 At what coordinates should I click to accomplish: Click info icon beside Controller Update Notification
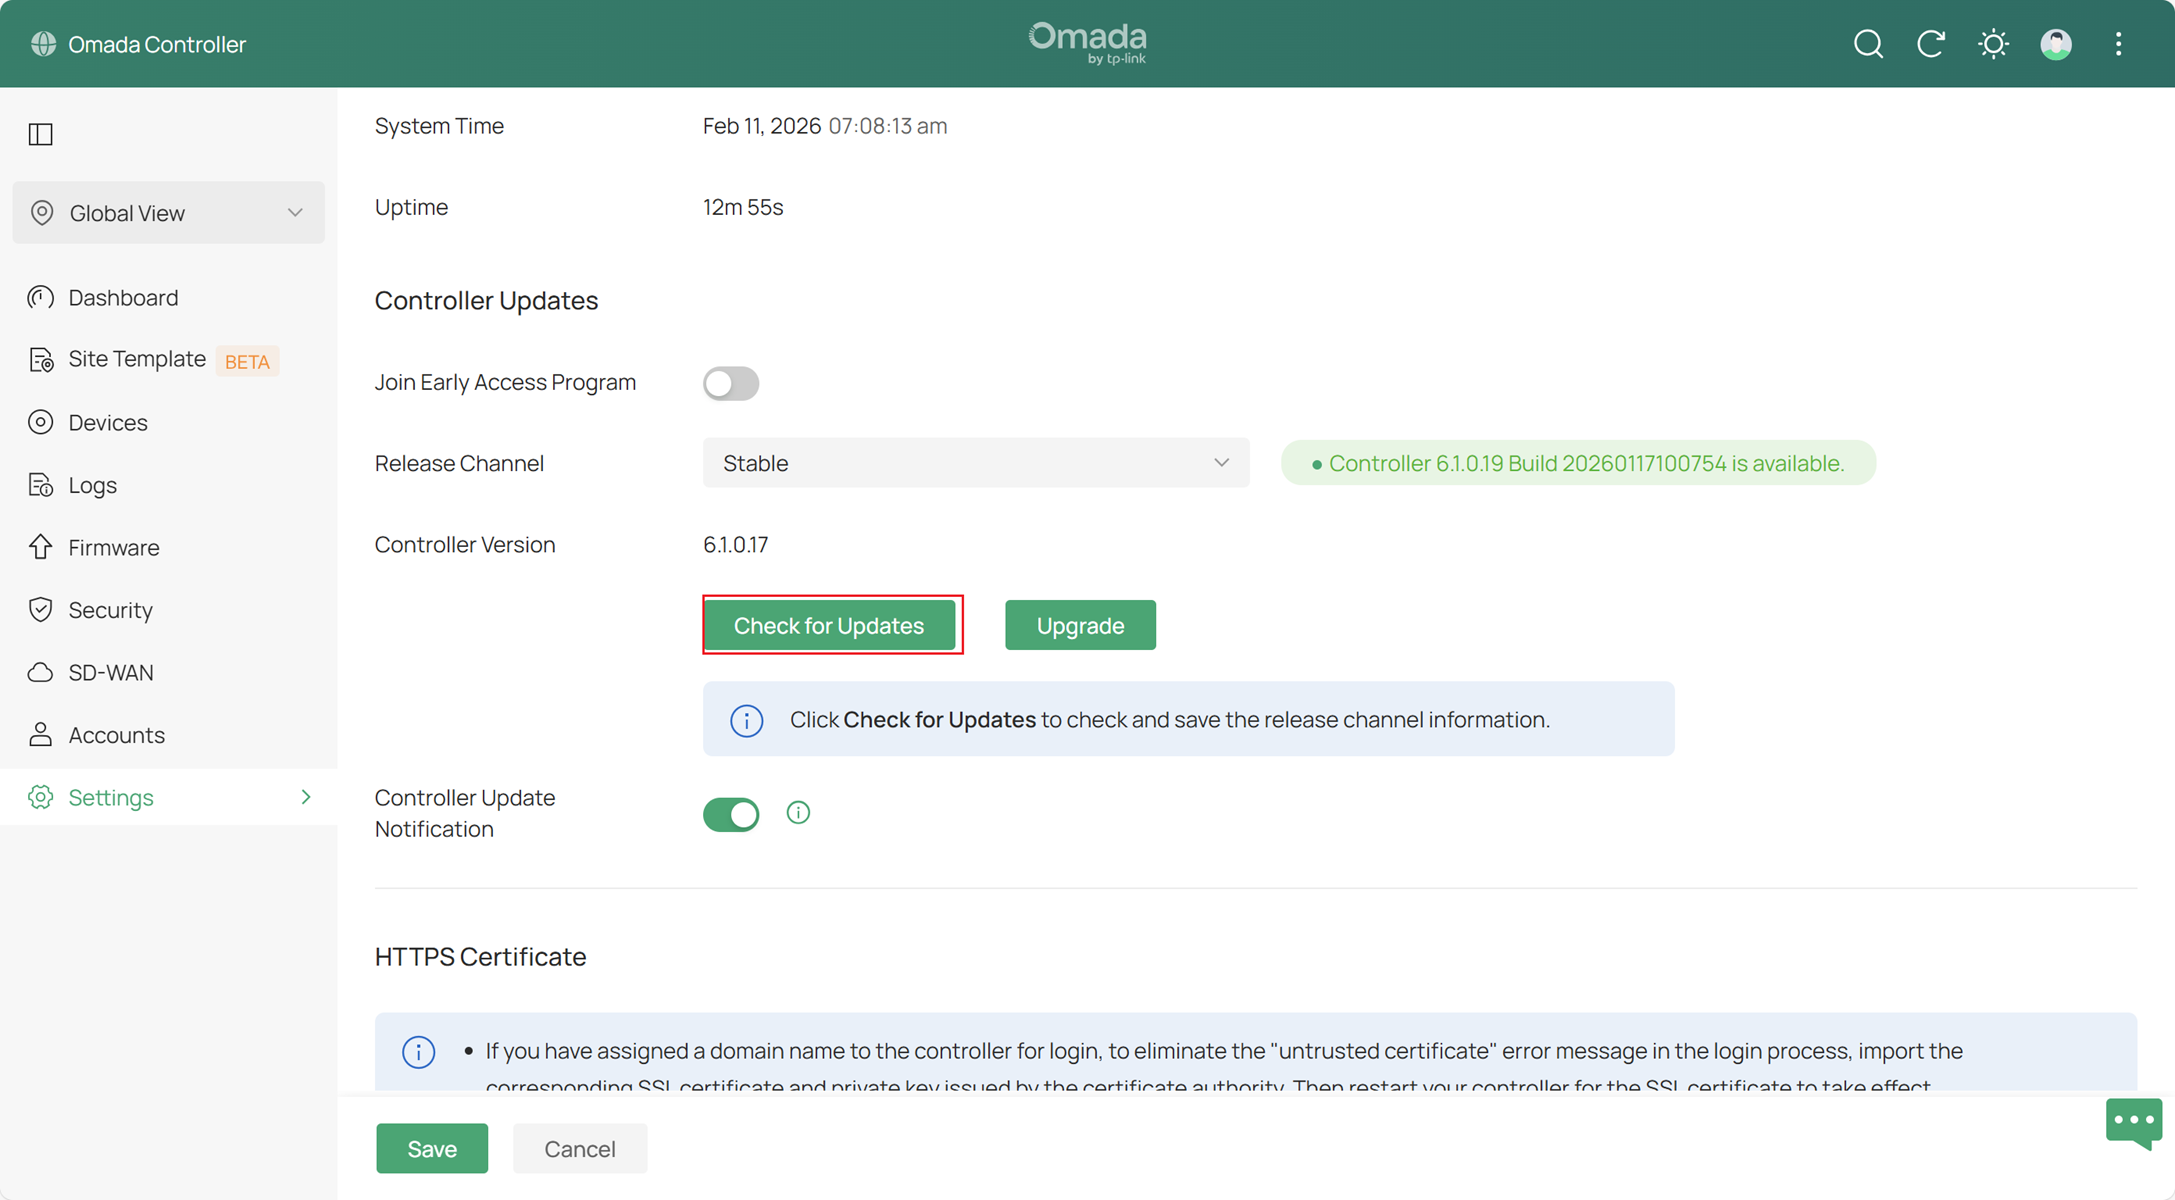click(x=798, y=813)
